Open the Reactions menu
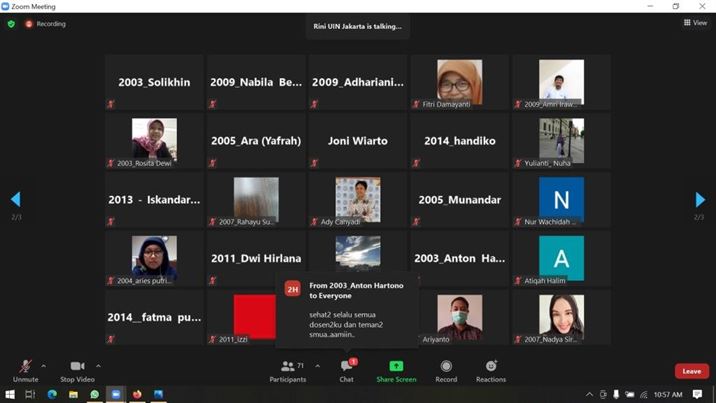 click(491, 370)
